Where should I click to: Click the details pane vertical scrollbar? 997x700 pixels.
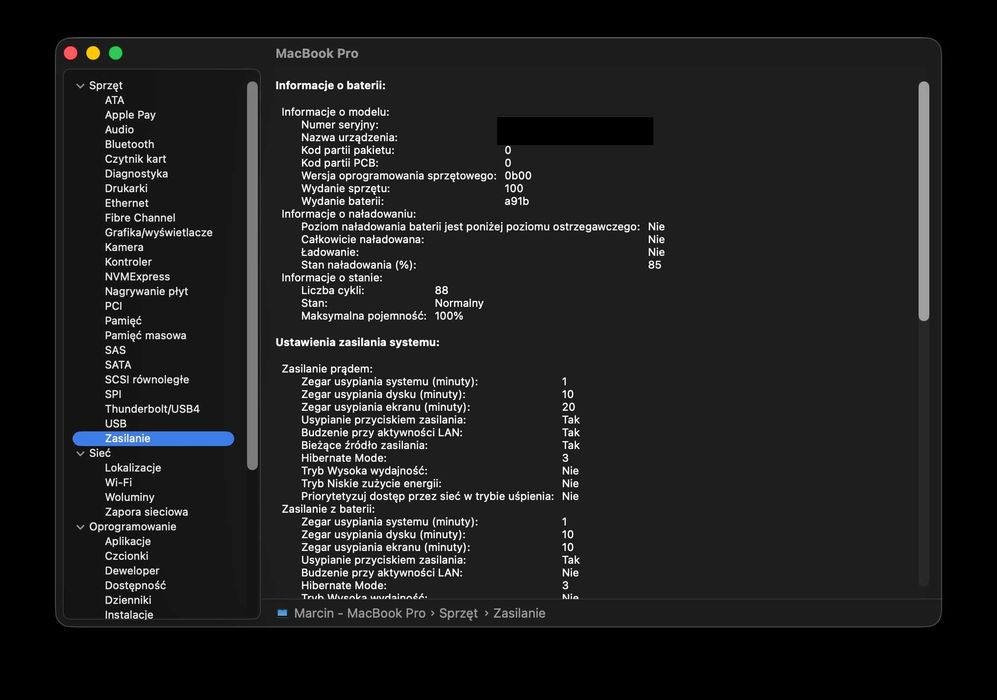[924, 201]
